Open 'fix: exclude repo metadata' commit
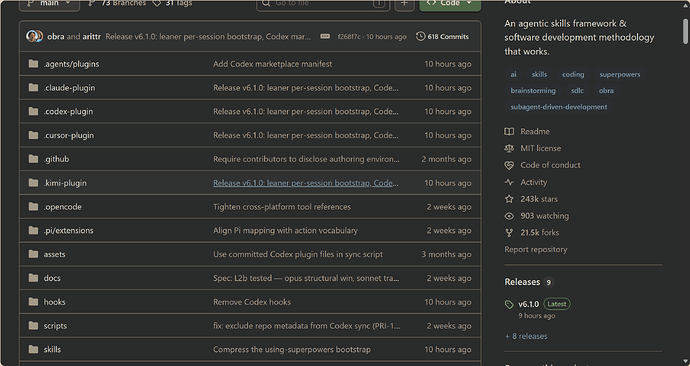The image size is (690, 366). coord(307,326)
